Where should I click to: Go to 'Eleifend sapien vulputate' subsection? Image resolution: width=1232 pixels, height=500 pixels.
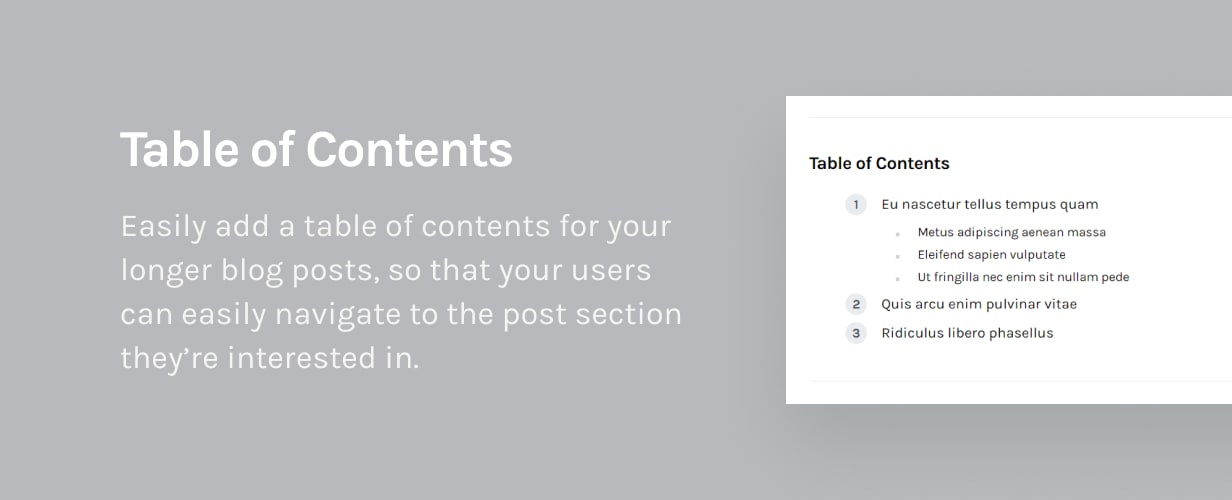[x=991, y=255]
